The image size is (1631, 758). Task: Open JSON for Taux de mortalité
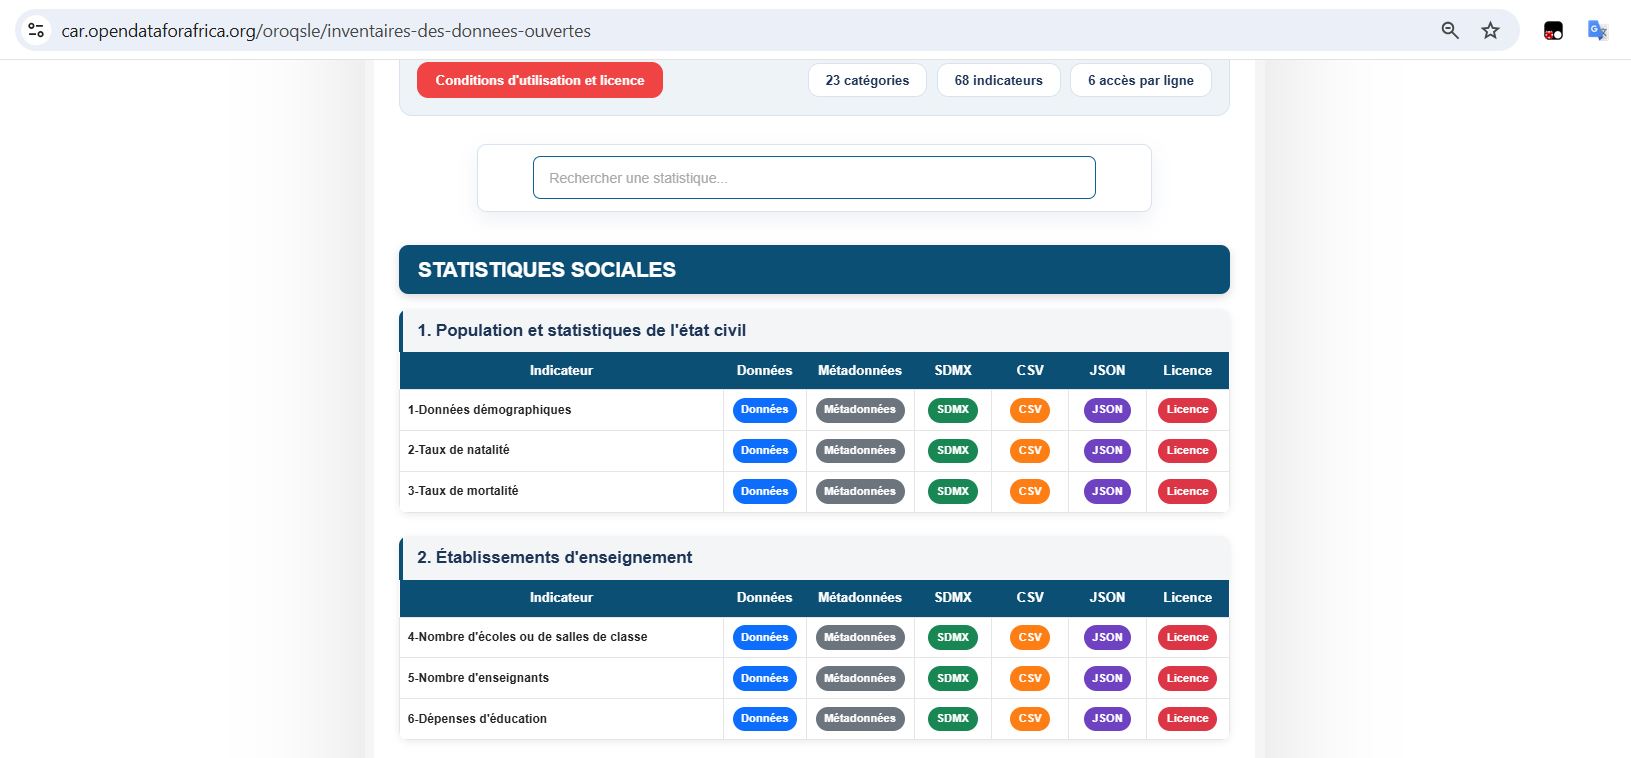click(1107, 492)
